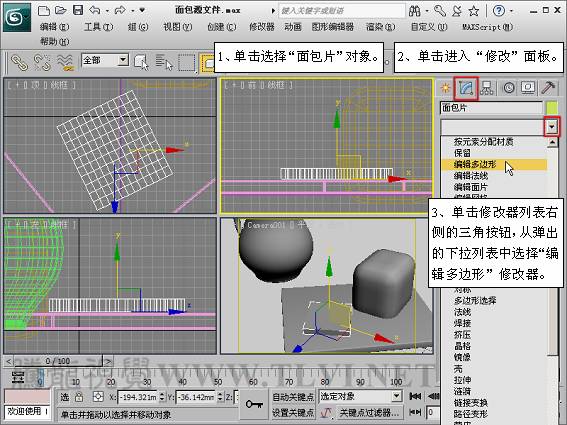Click the green object color swatch
Screen dimensions: 567x425
pyautogui.click(x=552, y=108)
